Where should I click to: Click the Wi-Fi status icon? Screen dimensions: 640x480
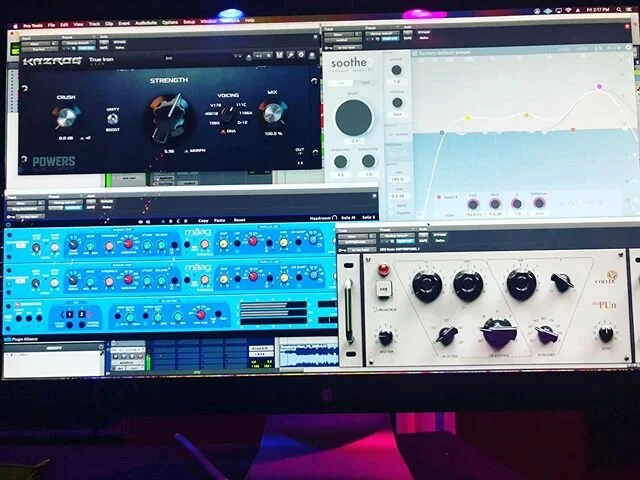pyautogui.click(x=568, y=10)
